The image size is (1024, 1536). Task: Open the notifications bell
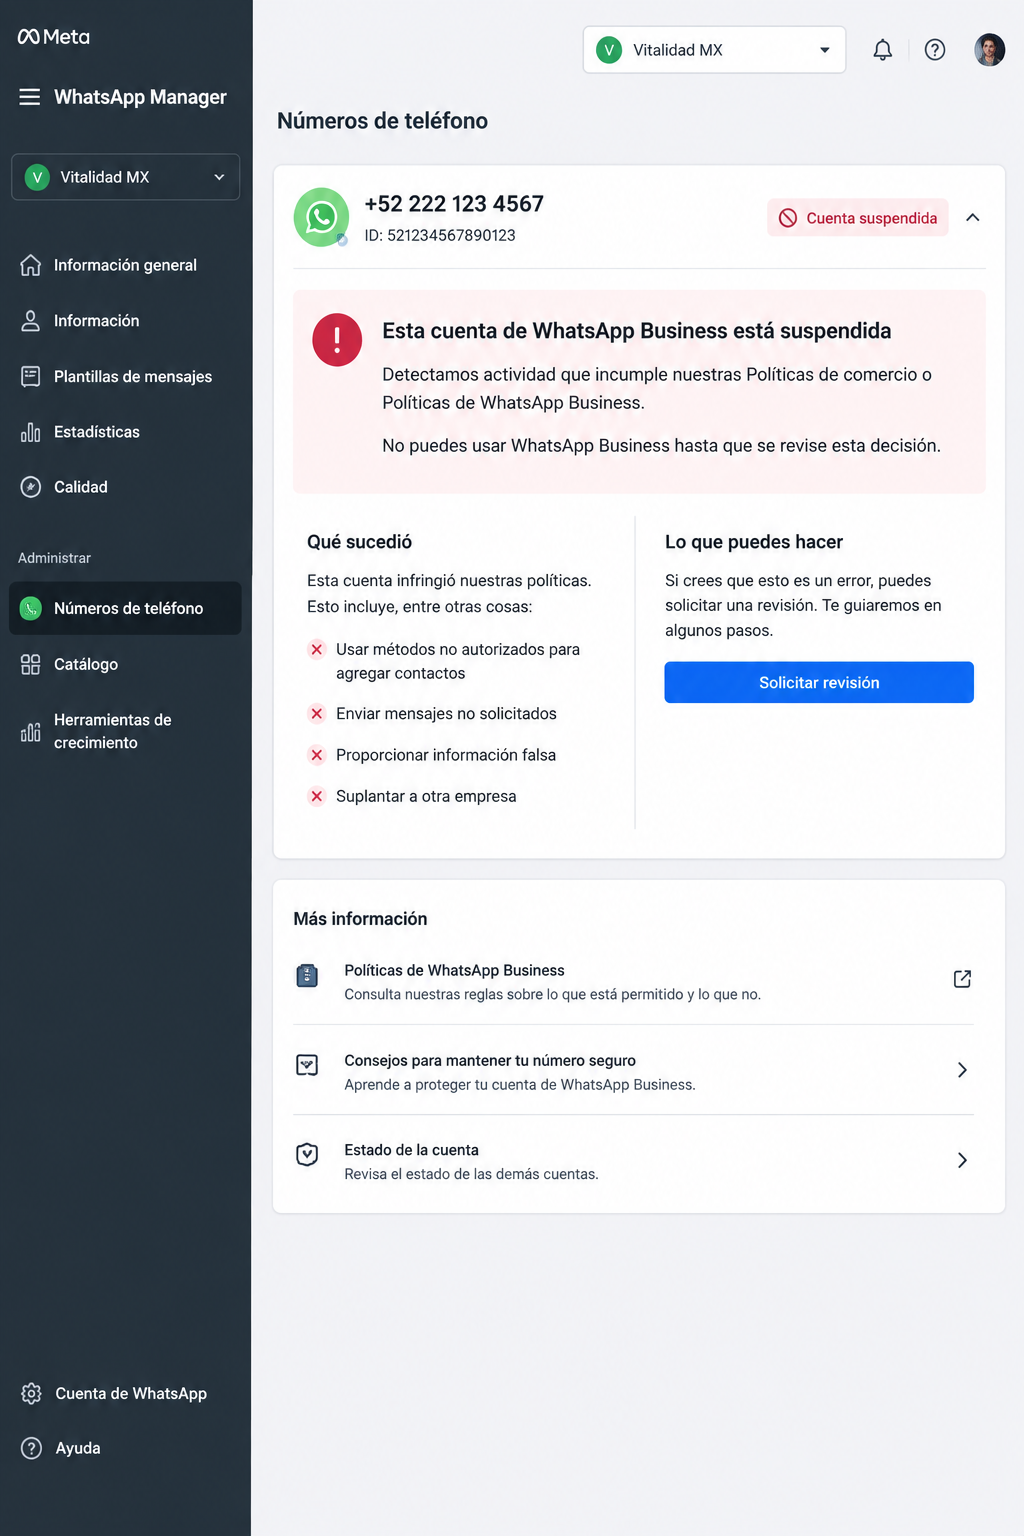pos(882,50)
